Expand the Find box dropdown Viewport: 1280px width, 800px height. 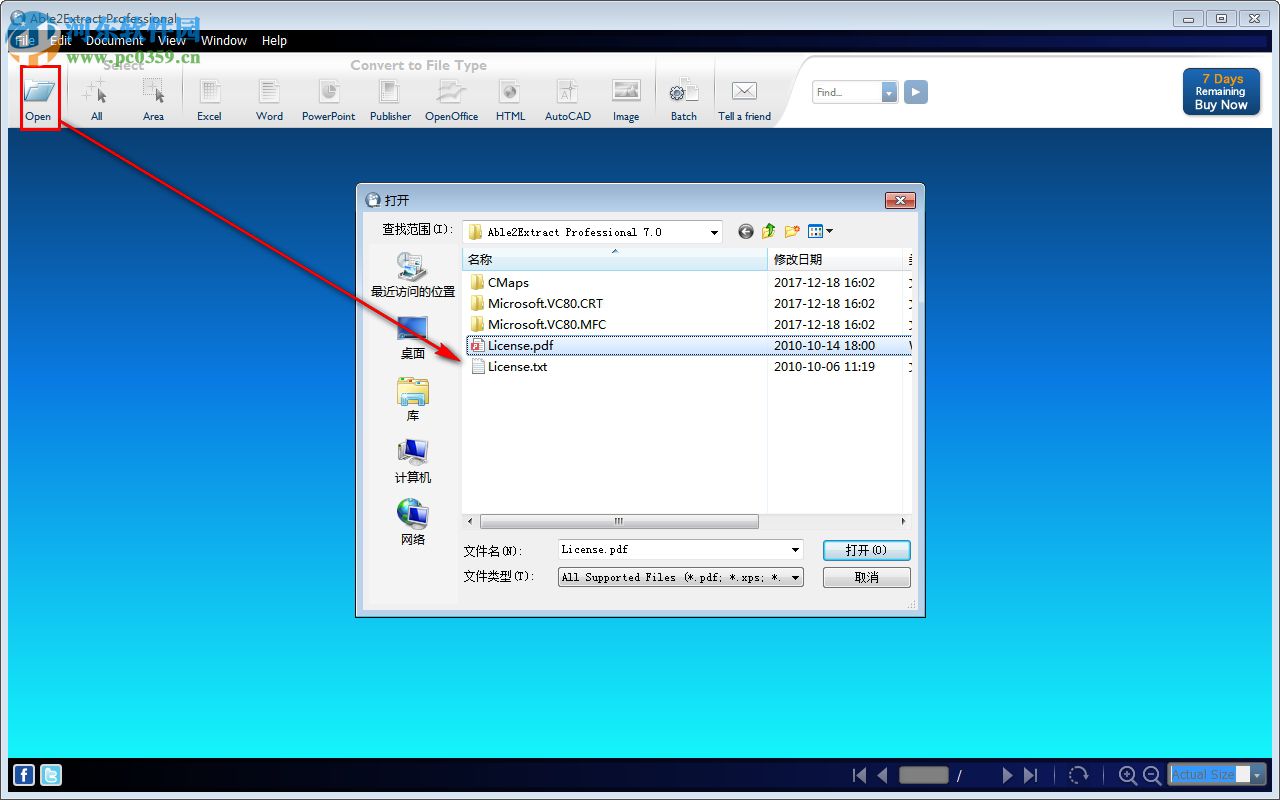tap(889, 92)
